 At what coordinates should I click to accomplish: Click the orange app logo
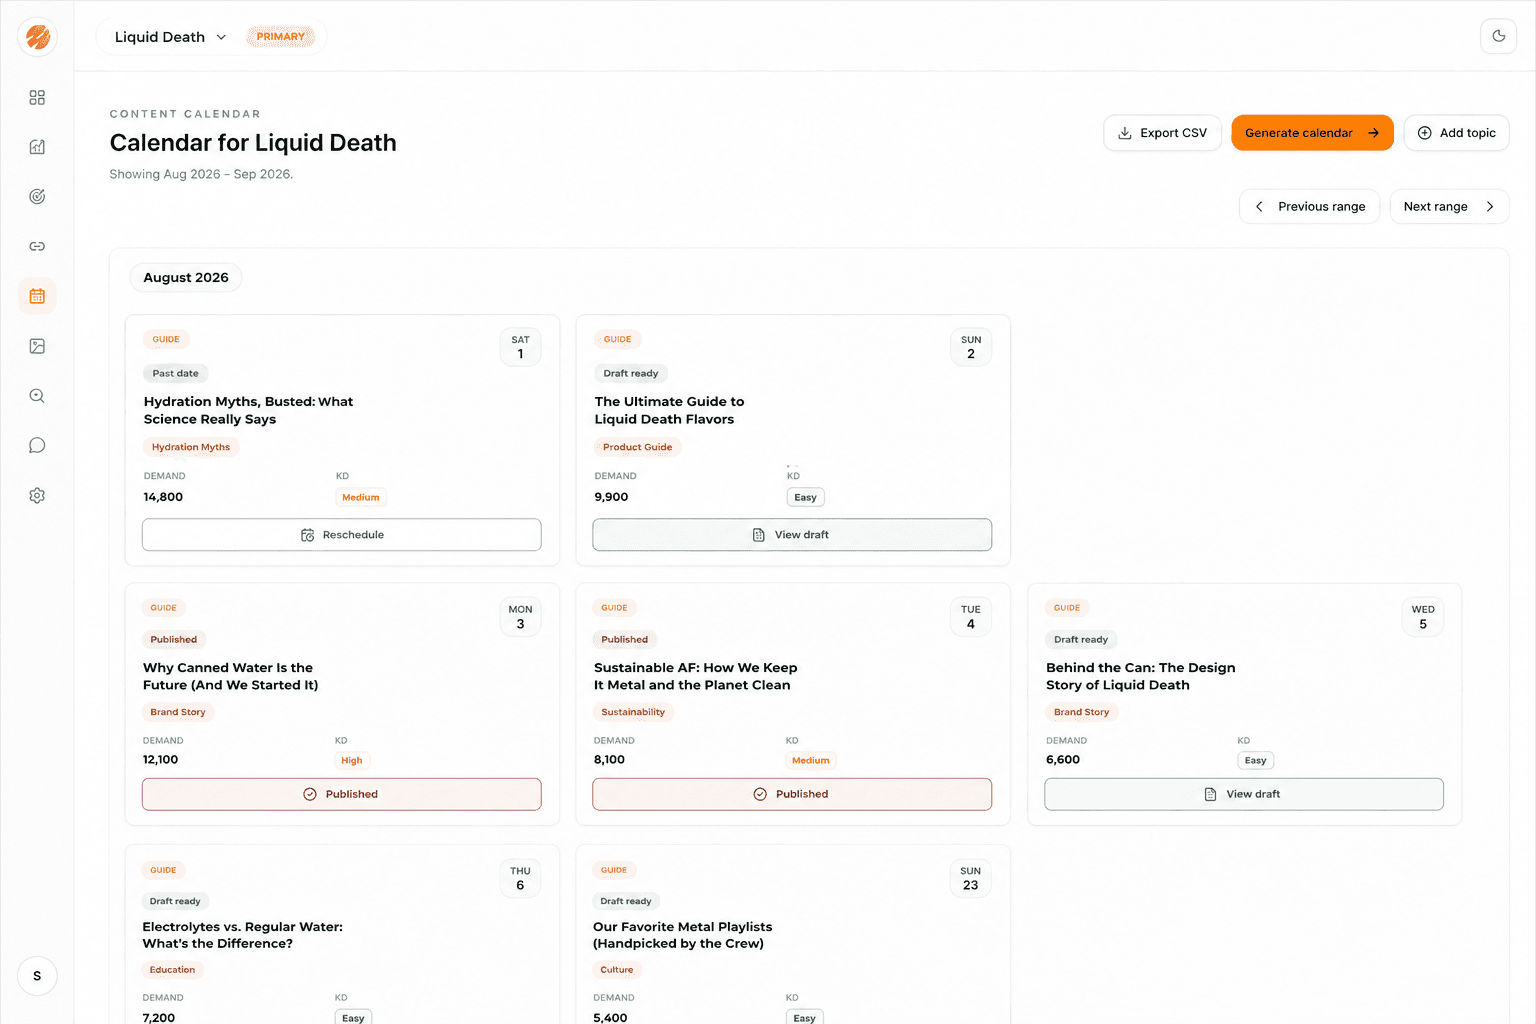click(x=37, y=37)
